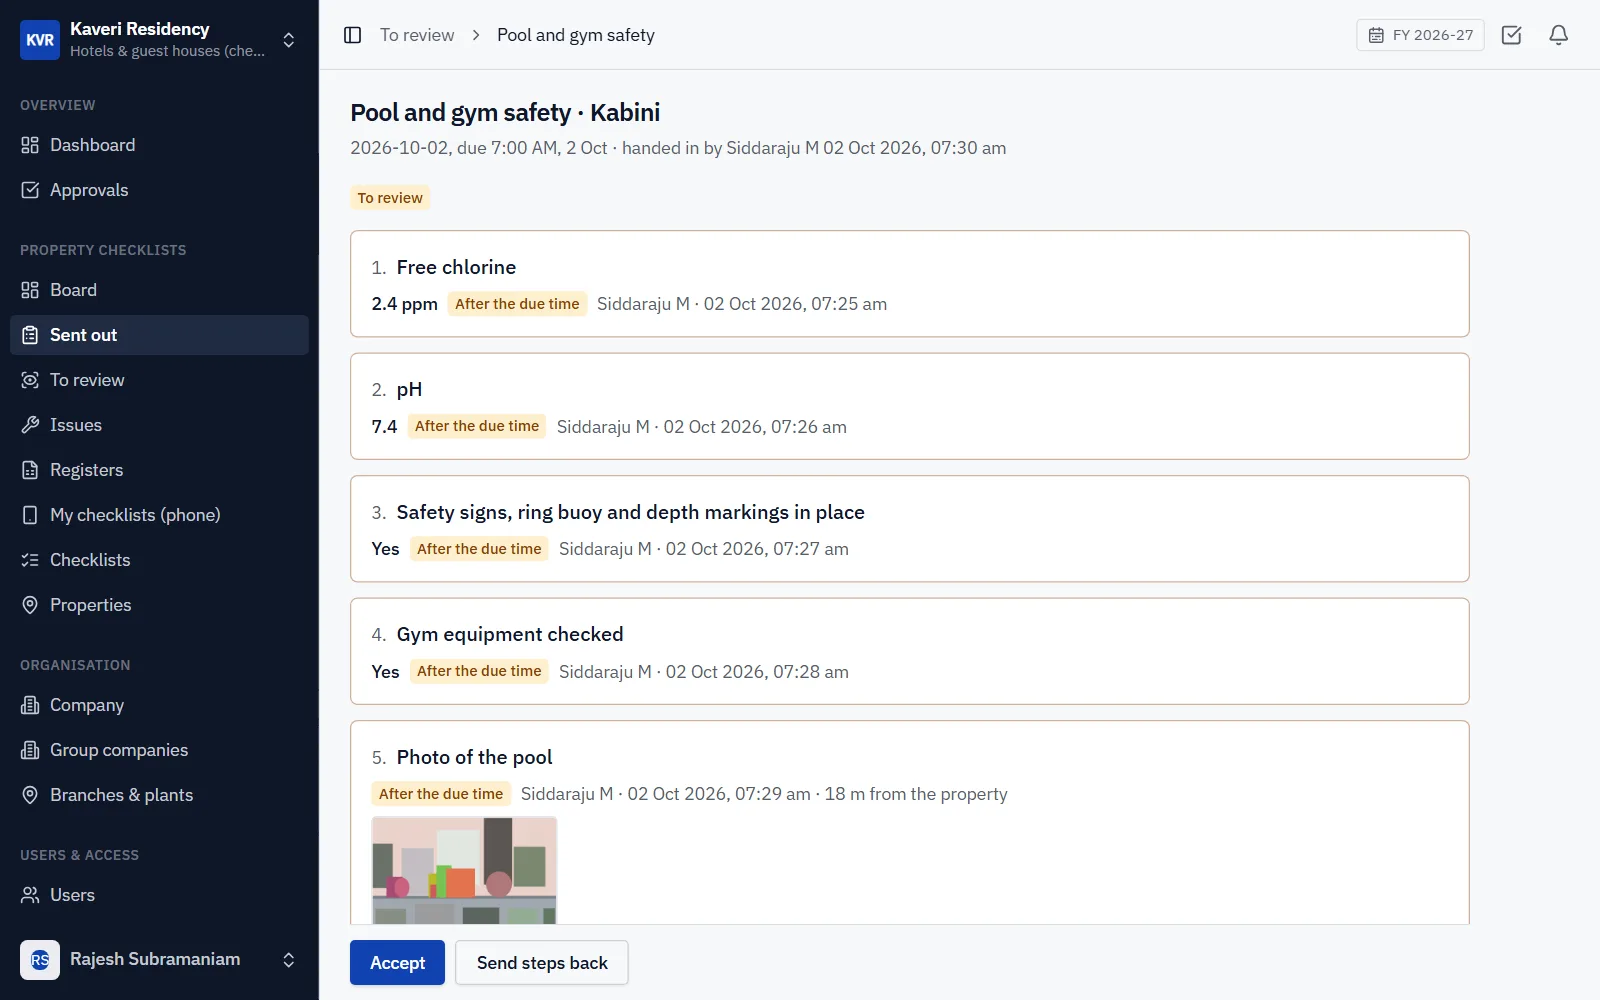This screenshot has width=1600, height=1000.
Task: Open Registers page
Action: tap(159, 470)
